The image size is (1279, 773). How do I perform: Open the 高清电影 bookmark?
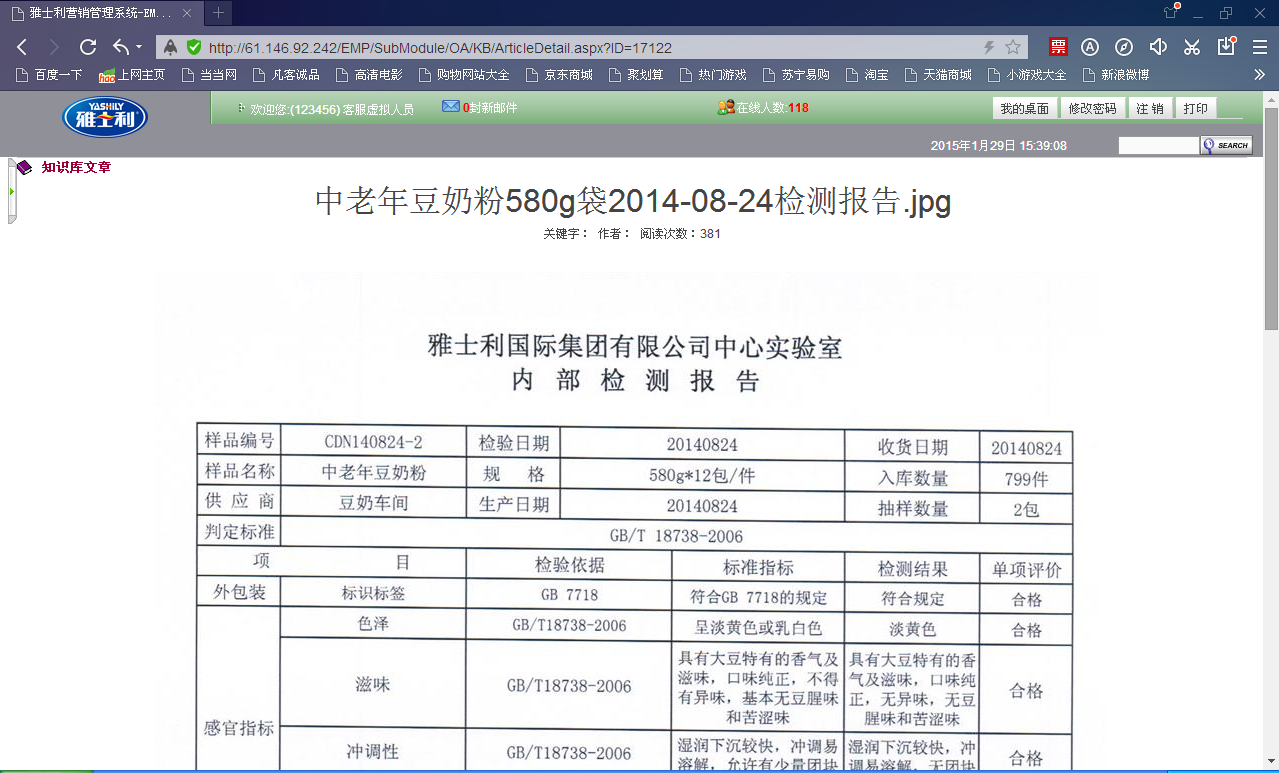click(370, 75)
